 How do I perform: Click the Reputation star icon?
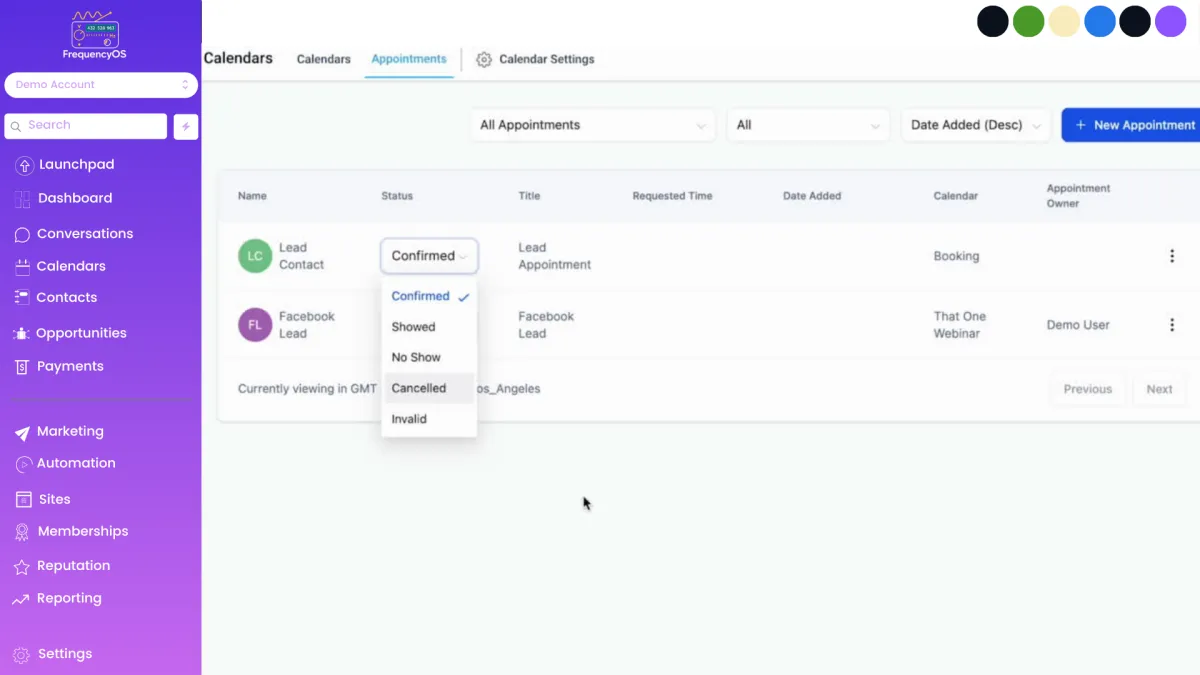[x=22, y=567]
